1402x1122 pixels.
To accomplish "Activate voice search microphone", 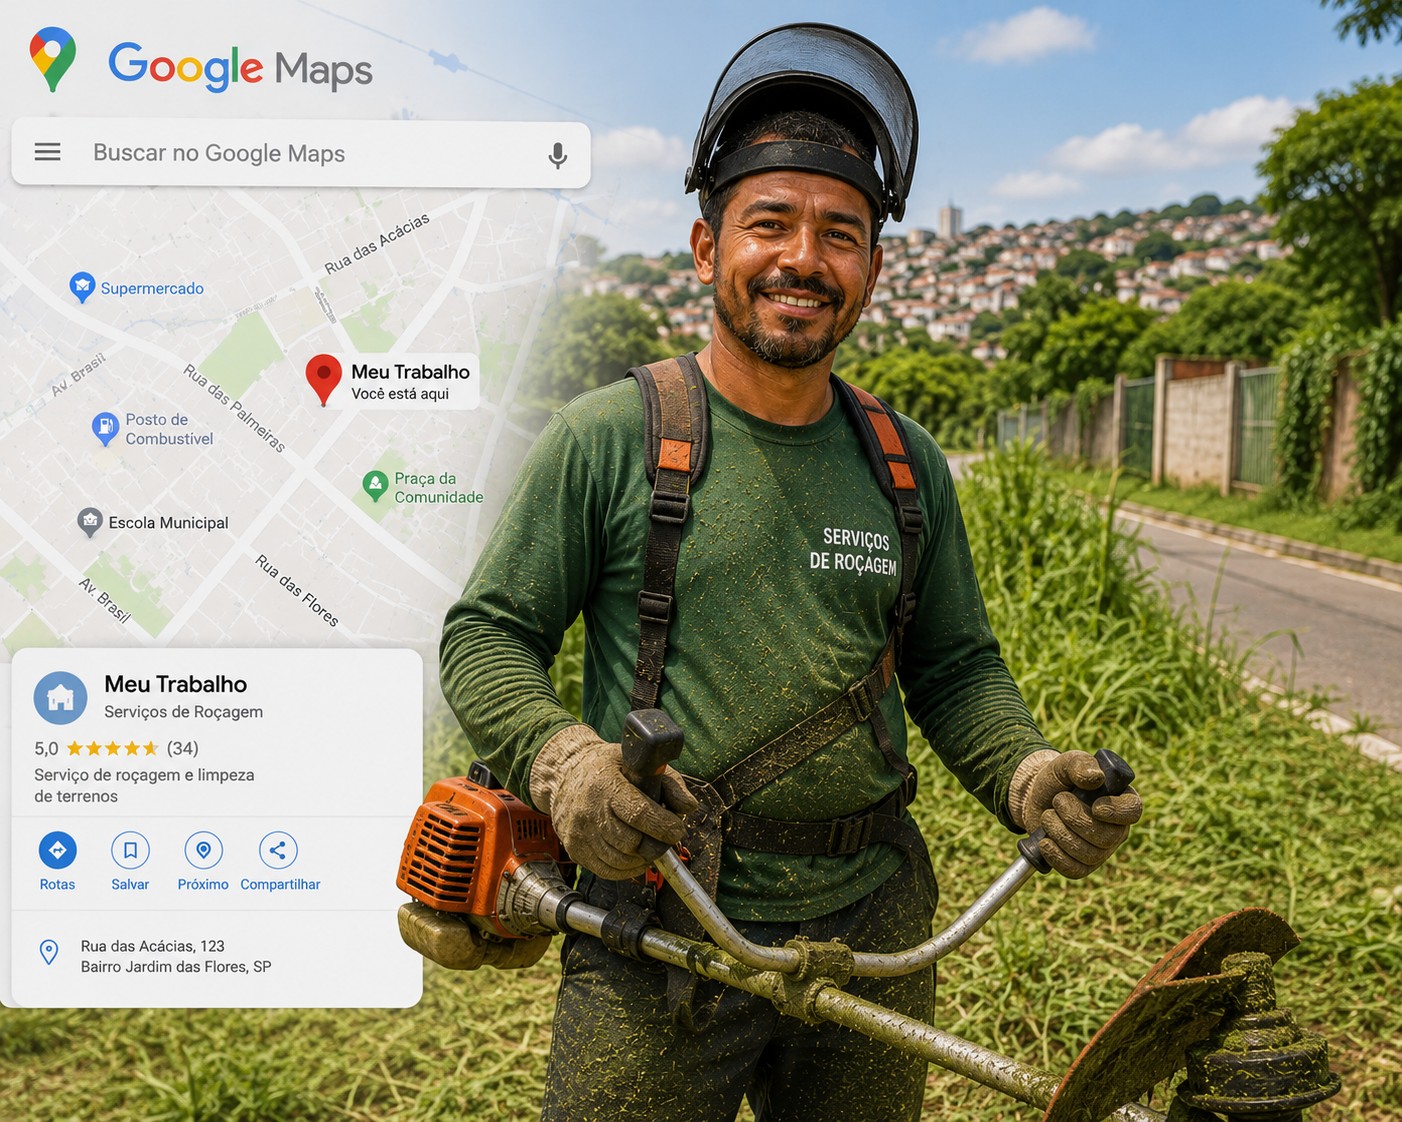I will pos(558,155).
